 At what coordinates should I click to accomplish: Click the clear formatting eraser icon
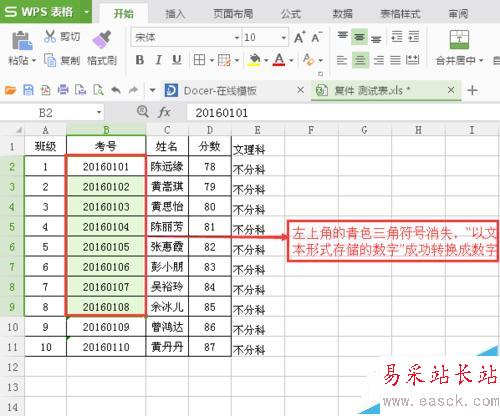(x=308, y=60)
